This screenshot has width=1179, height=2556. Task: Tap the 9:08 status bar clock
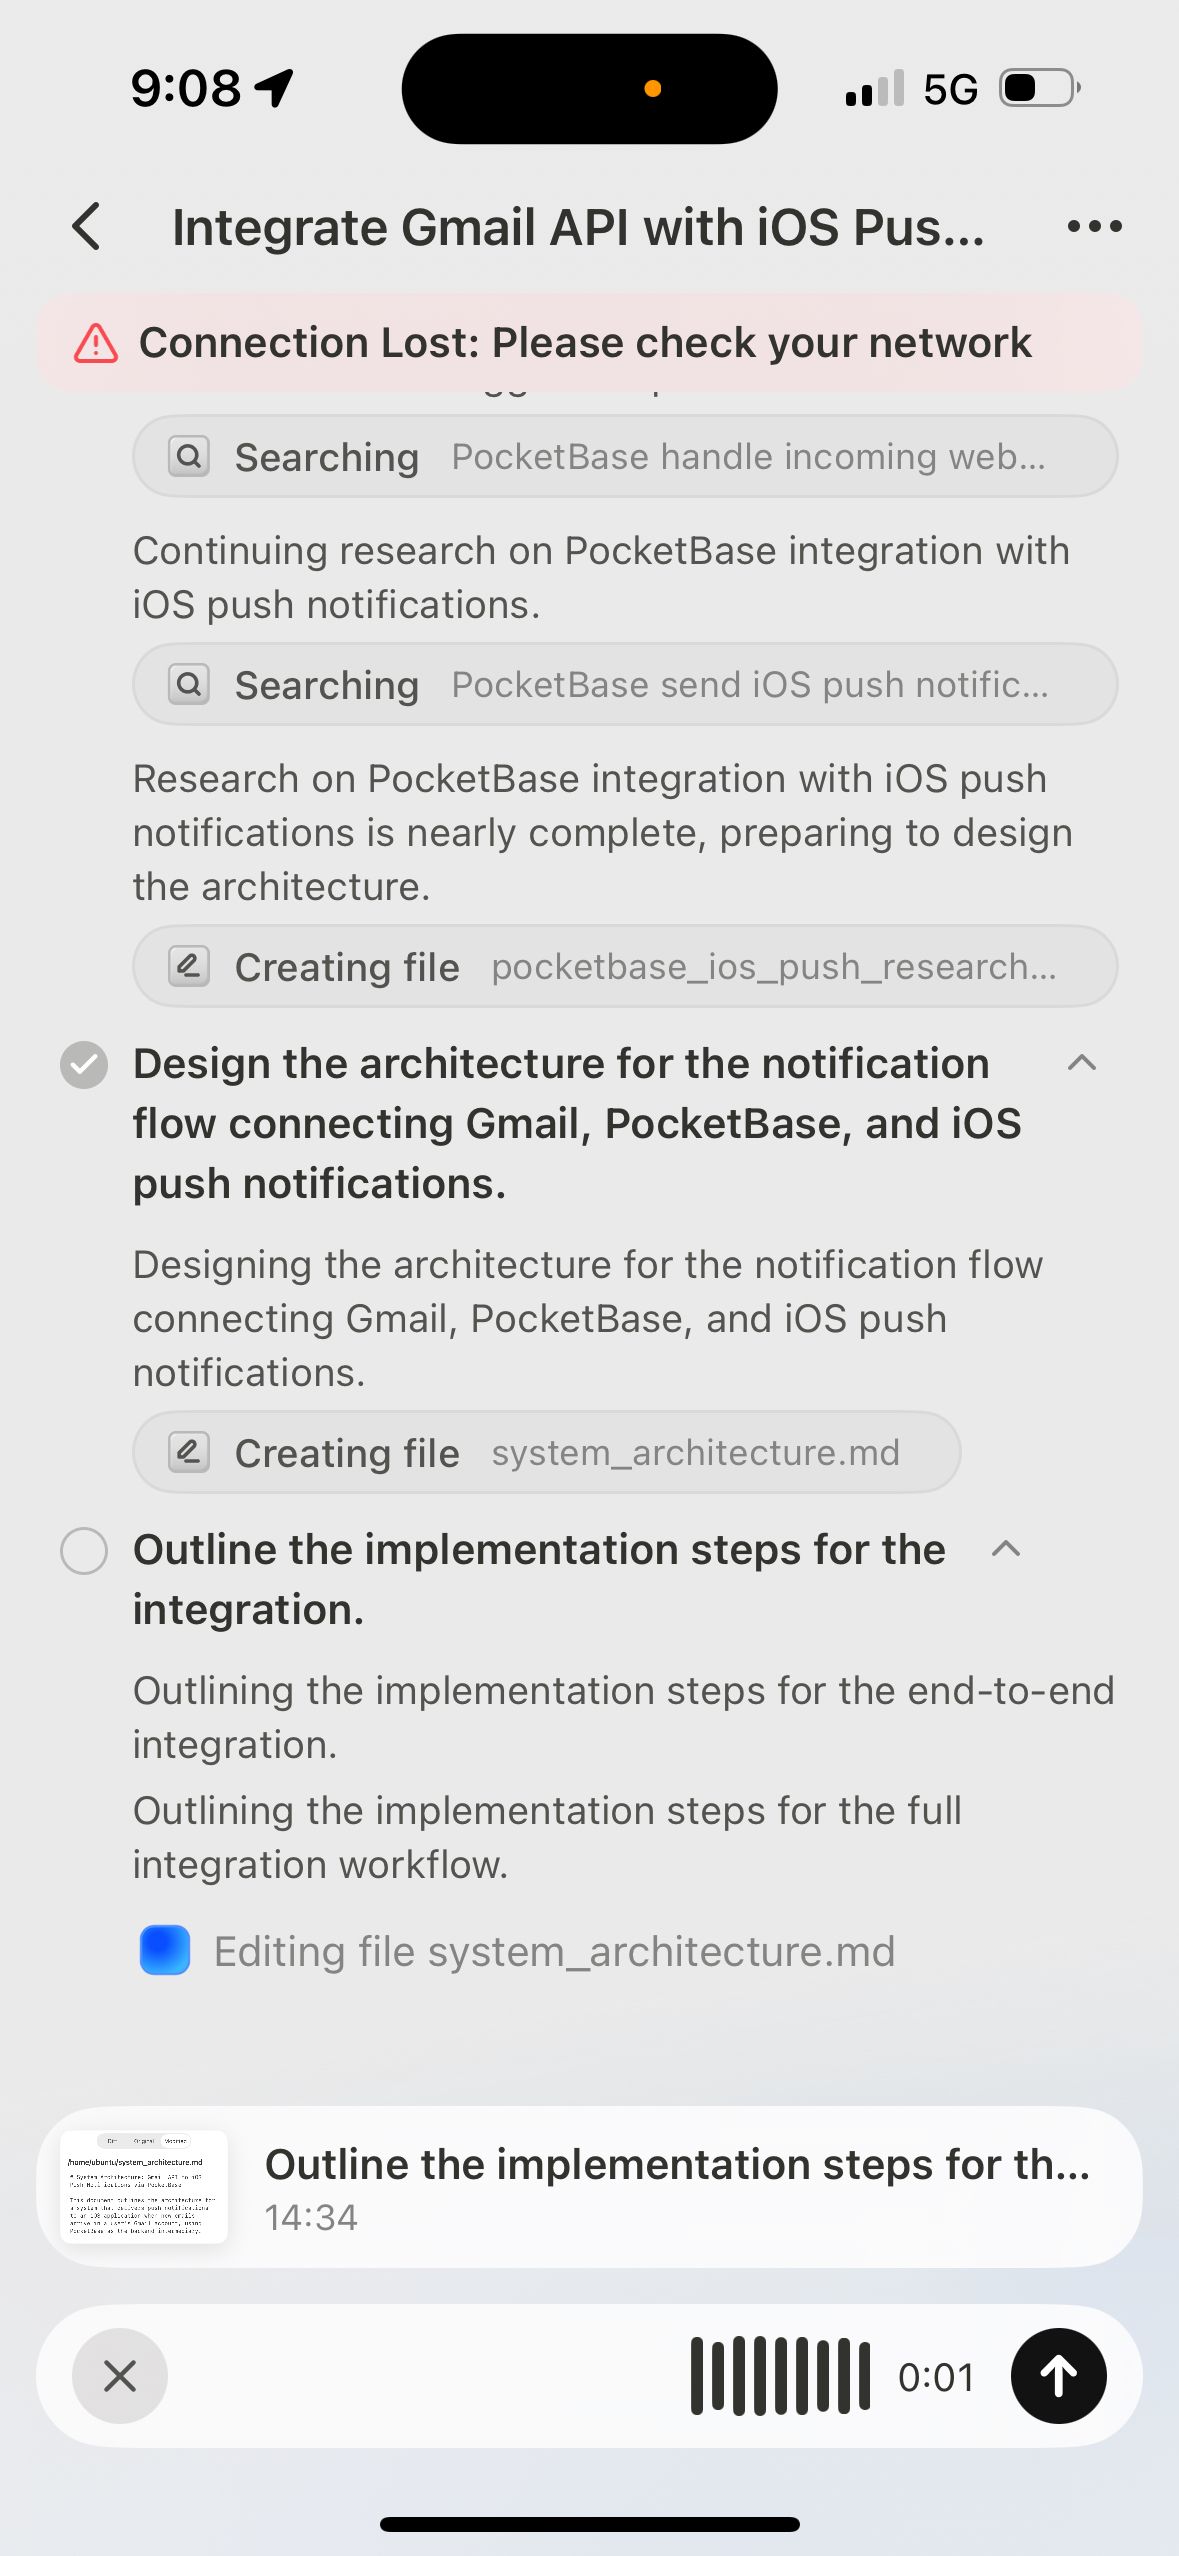pos(186,89)
